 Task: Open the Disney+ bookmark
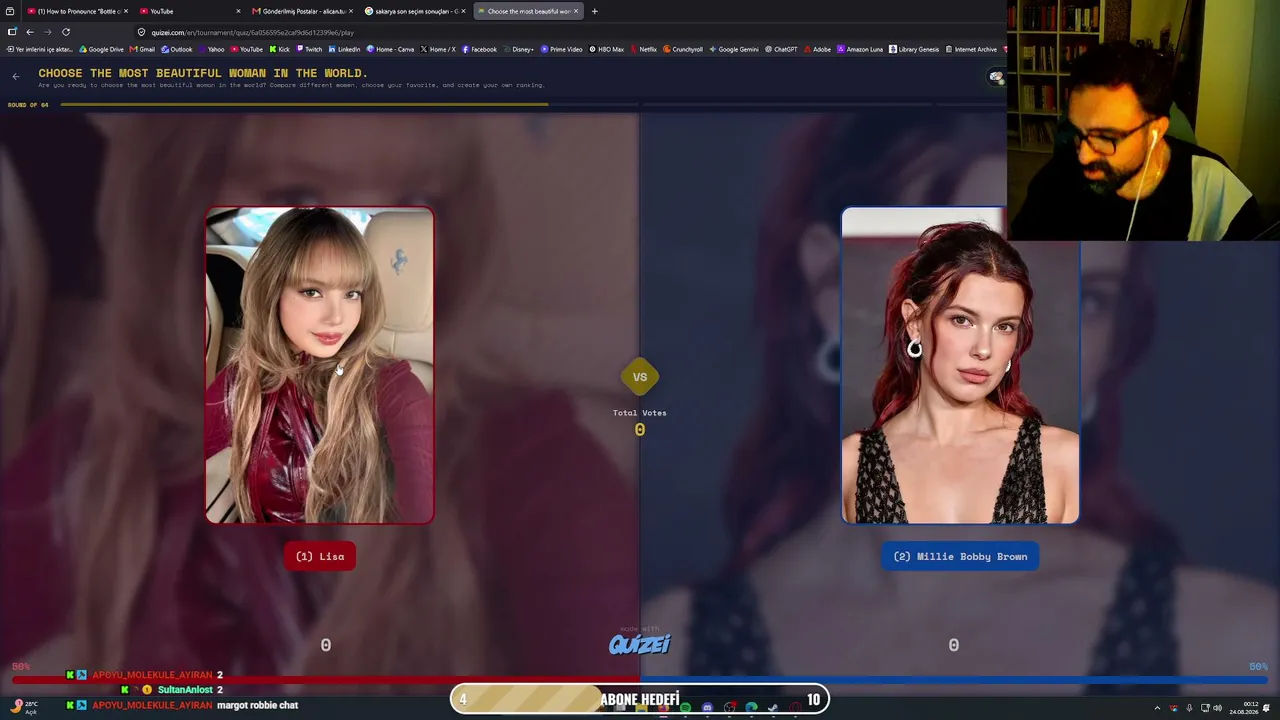coord(519,49)
